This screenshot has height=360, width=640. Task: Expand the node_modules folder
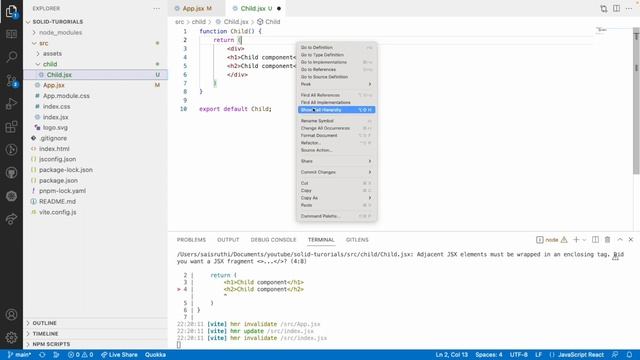tap(60, 32)
